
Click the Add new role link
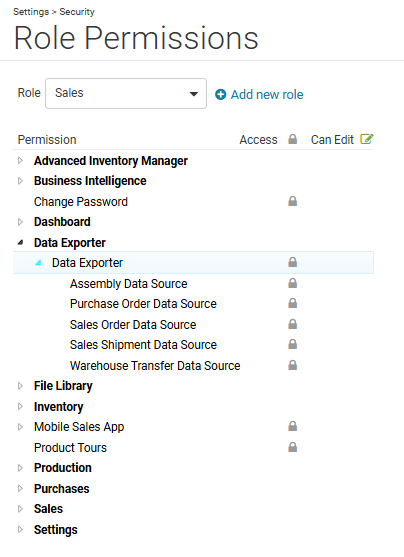[267, 94]
